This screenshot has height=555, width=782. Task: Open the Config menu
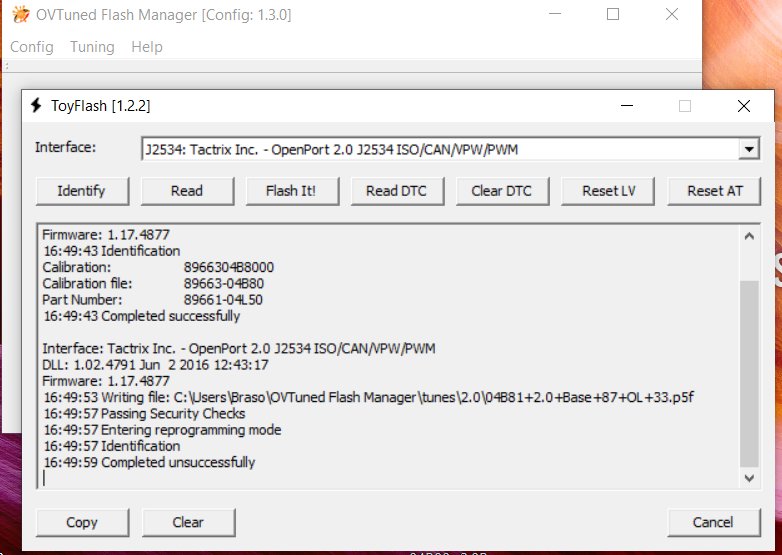(32, 47)
